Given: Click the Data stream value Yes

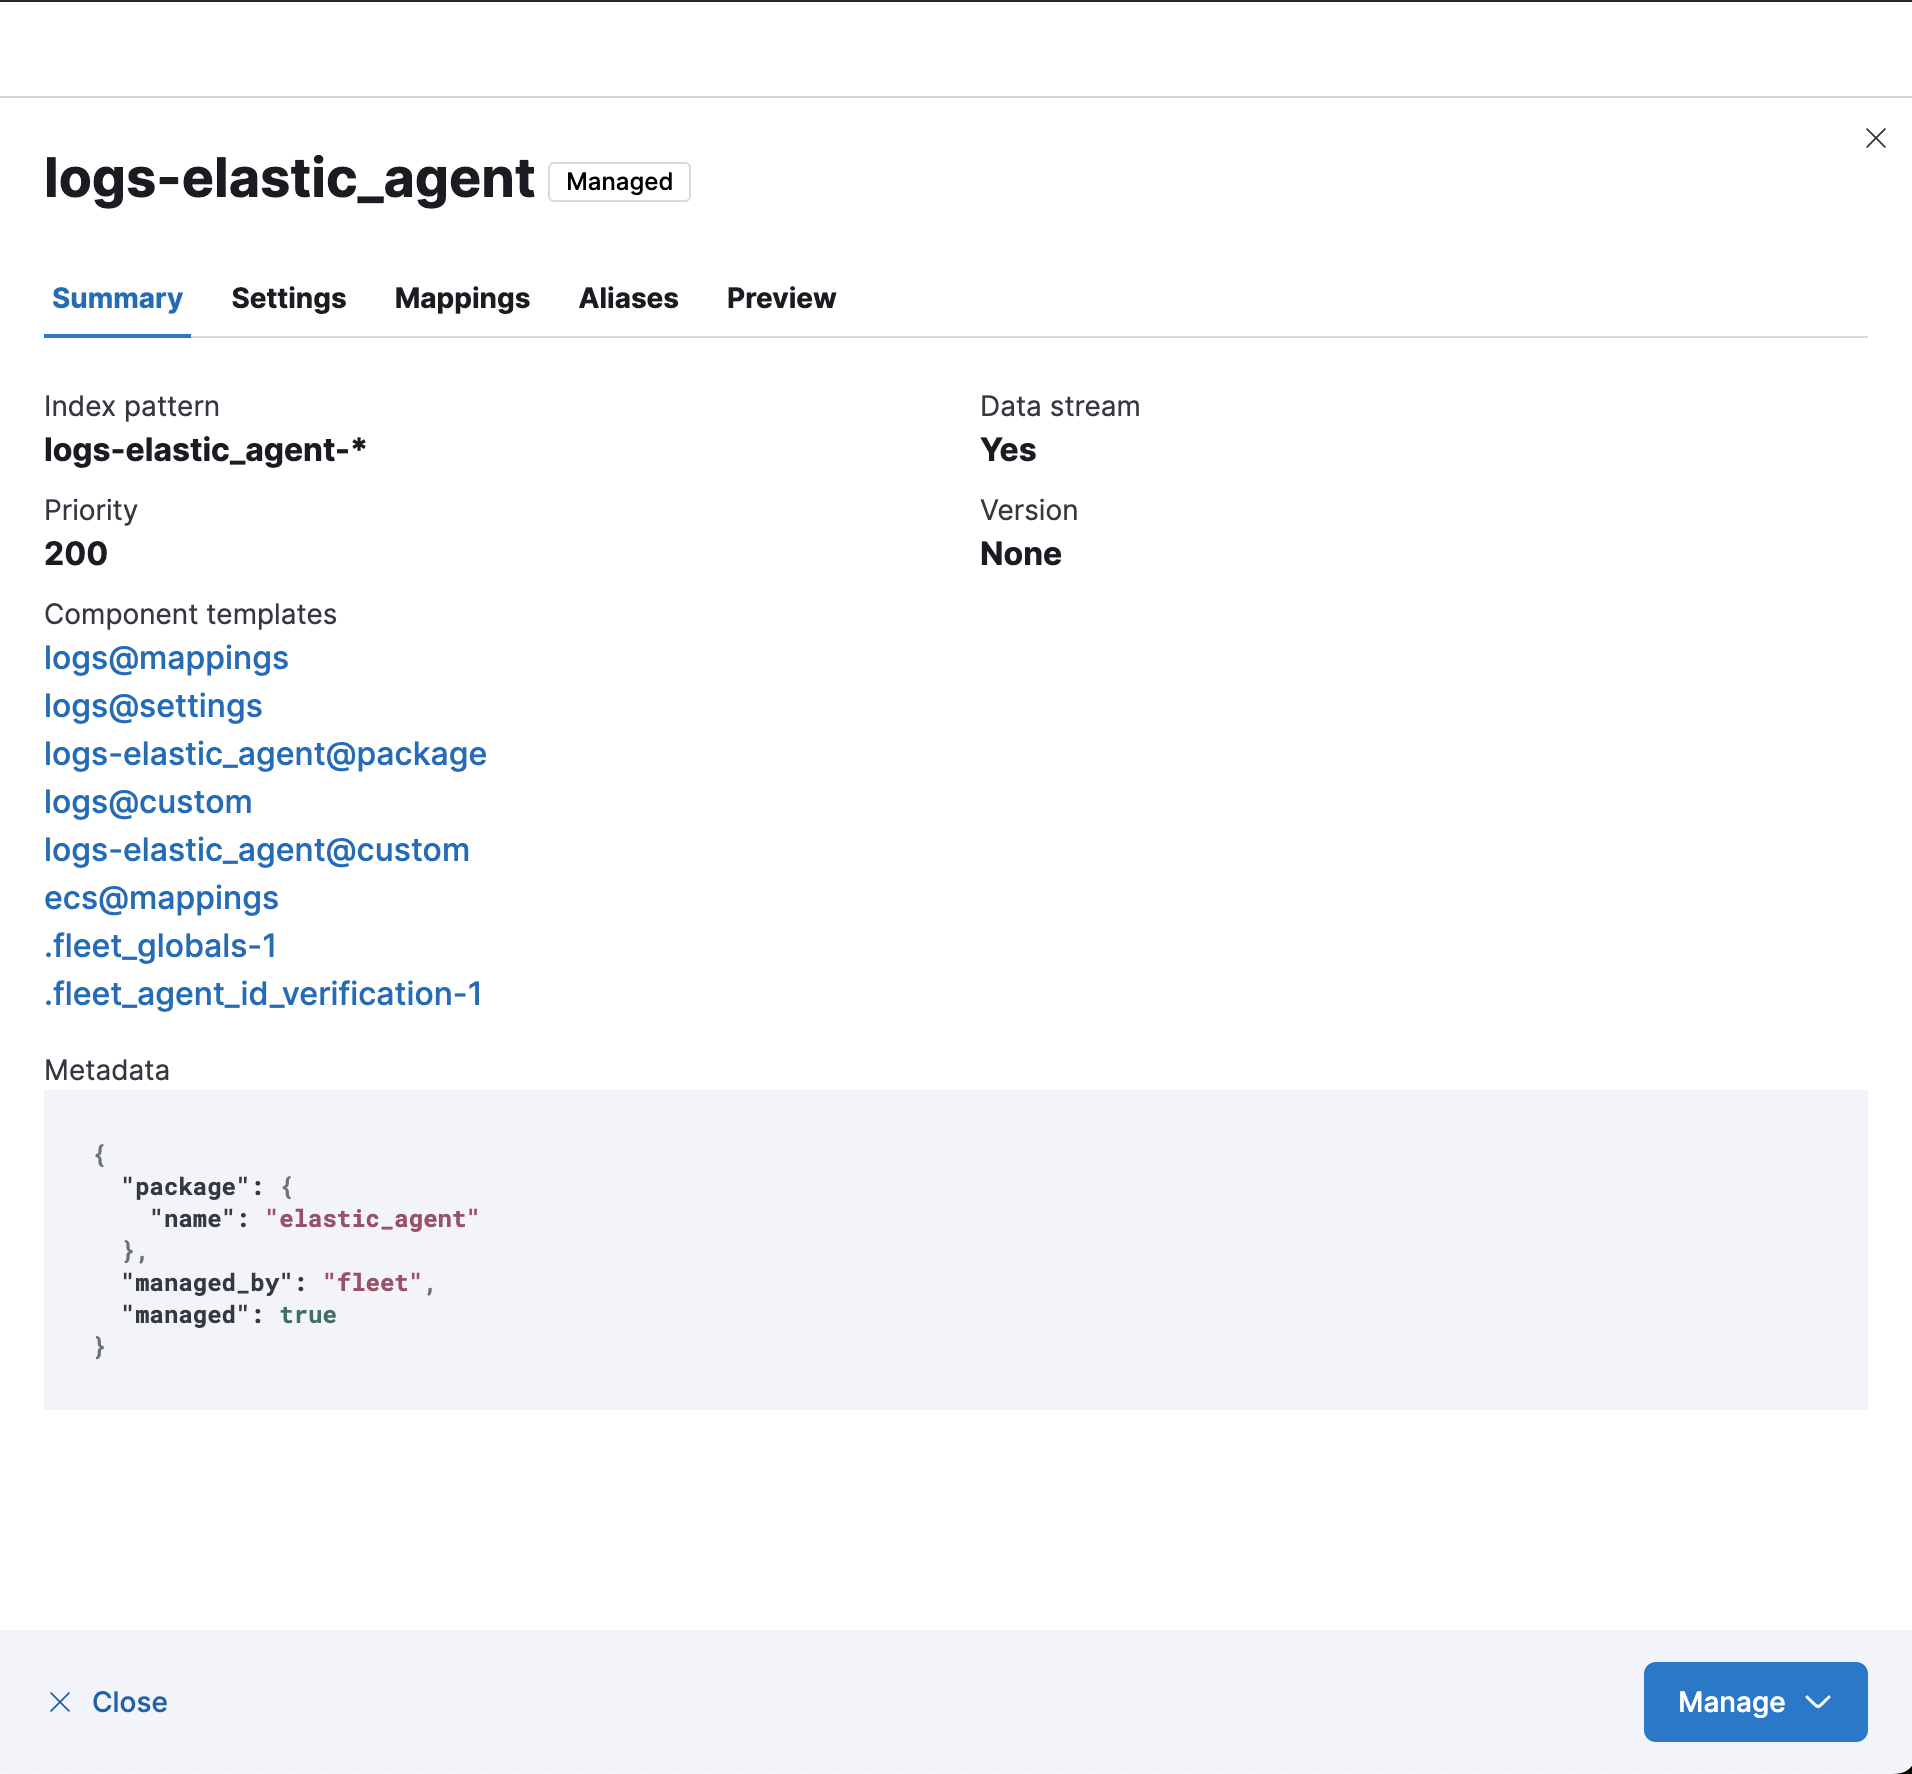Looking at the screenshot, I should 1008,450.
